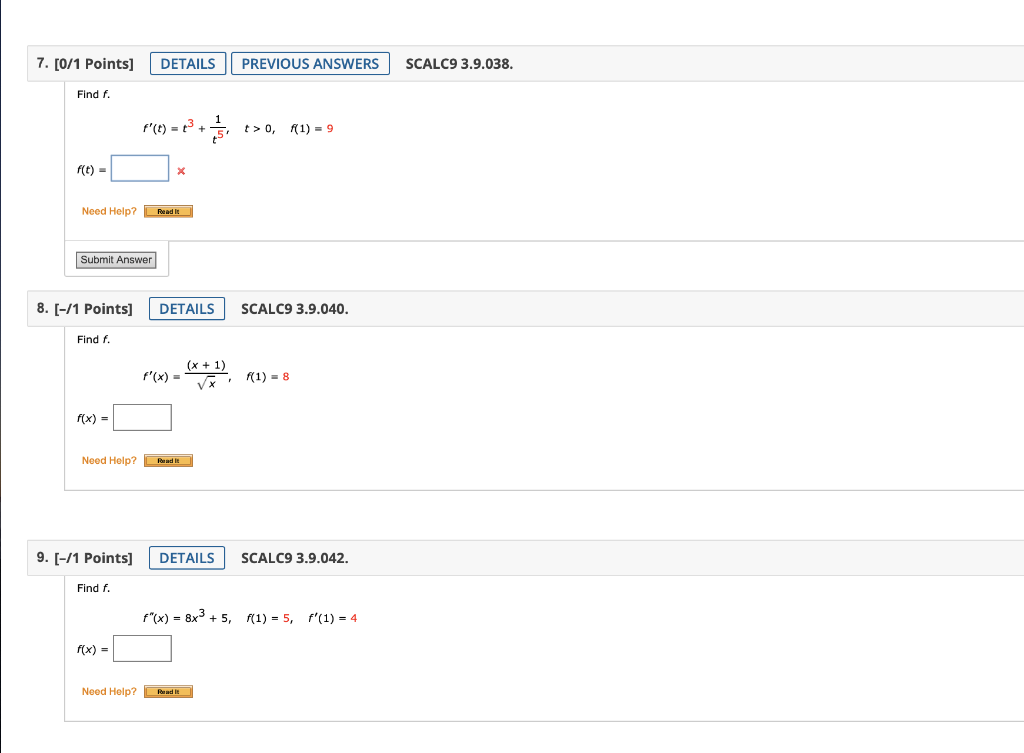Viewport: 1024px width, 753px height.
Task: Open DETAILS for question 8
Action: [187, 308]
